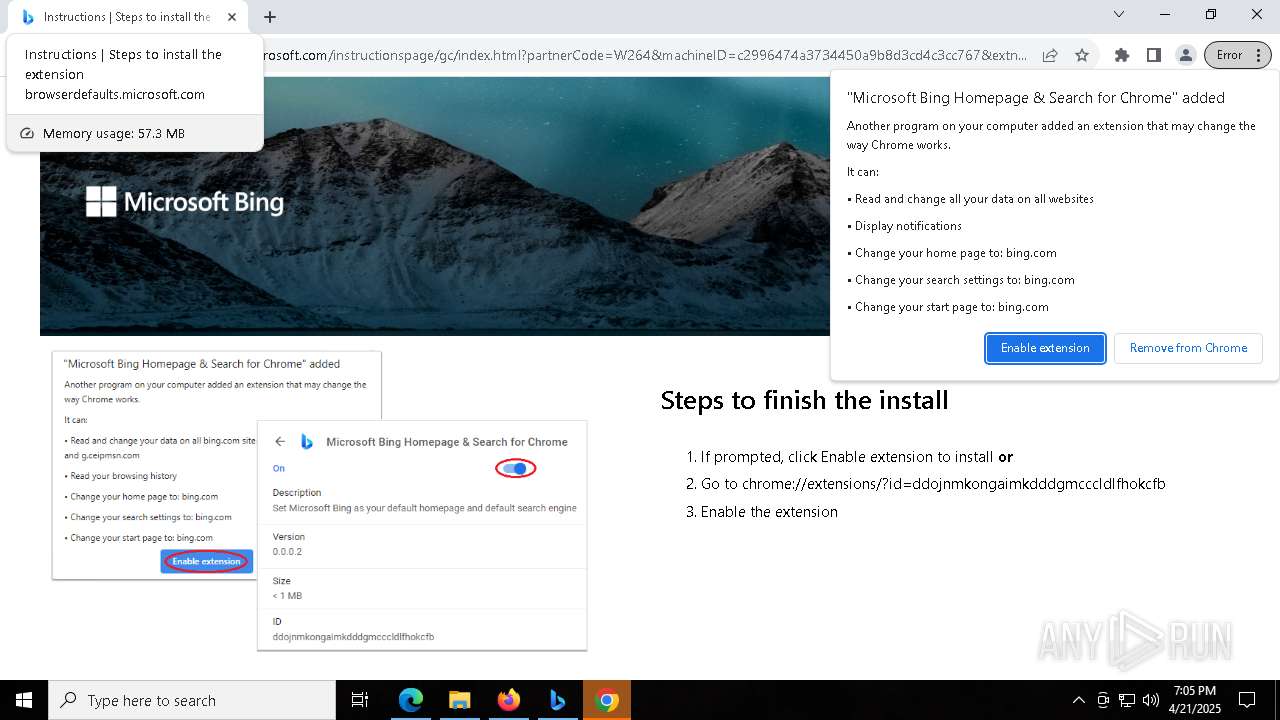This screenshot has width=1280, height=720.
Task: Open Bing app from taskbar
Action: point(557,700)
